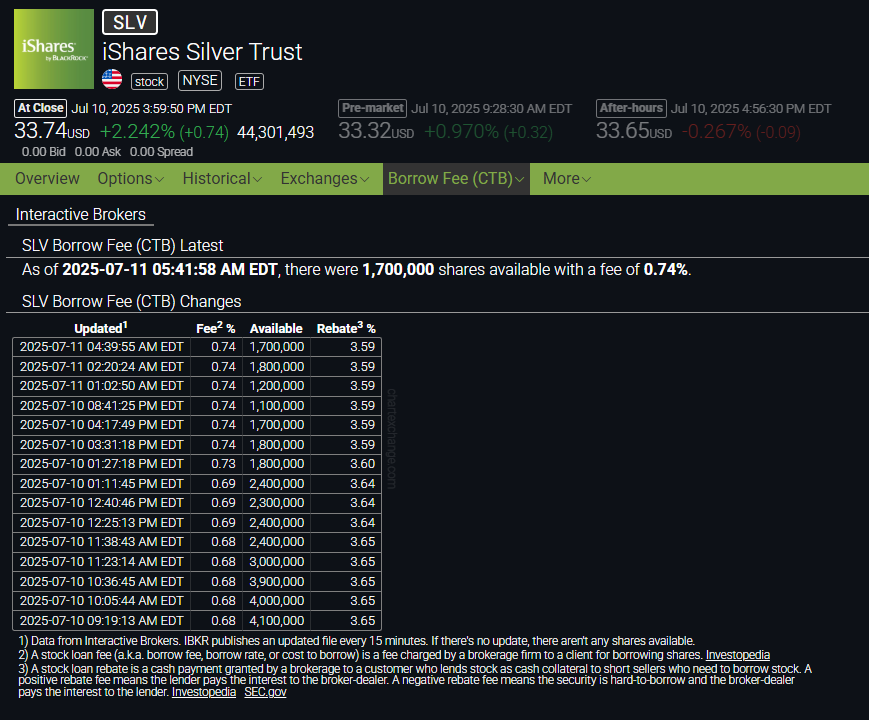Click the iShares Silver Trust title
This screenshot has height=720, width=869.
click(x=202, y=52)
